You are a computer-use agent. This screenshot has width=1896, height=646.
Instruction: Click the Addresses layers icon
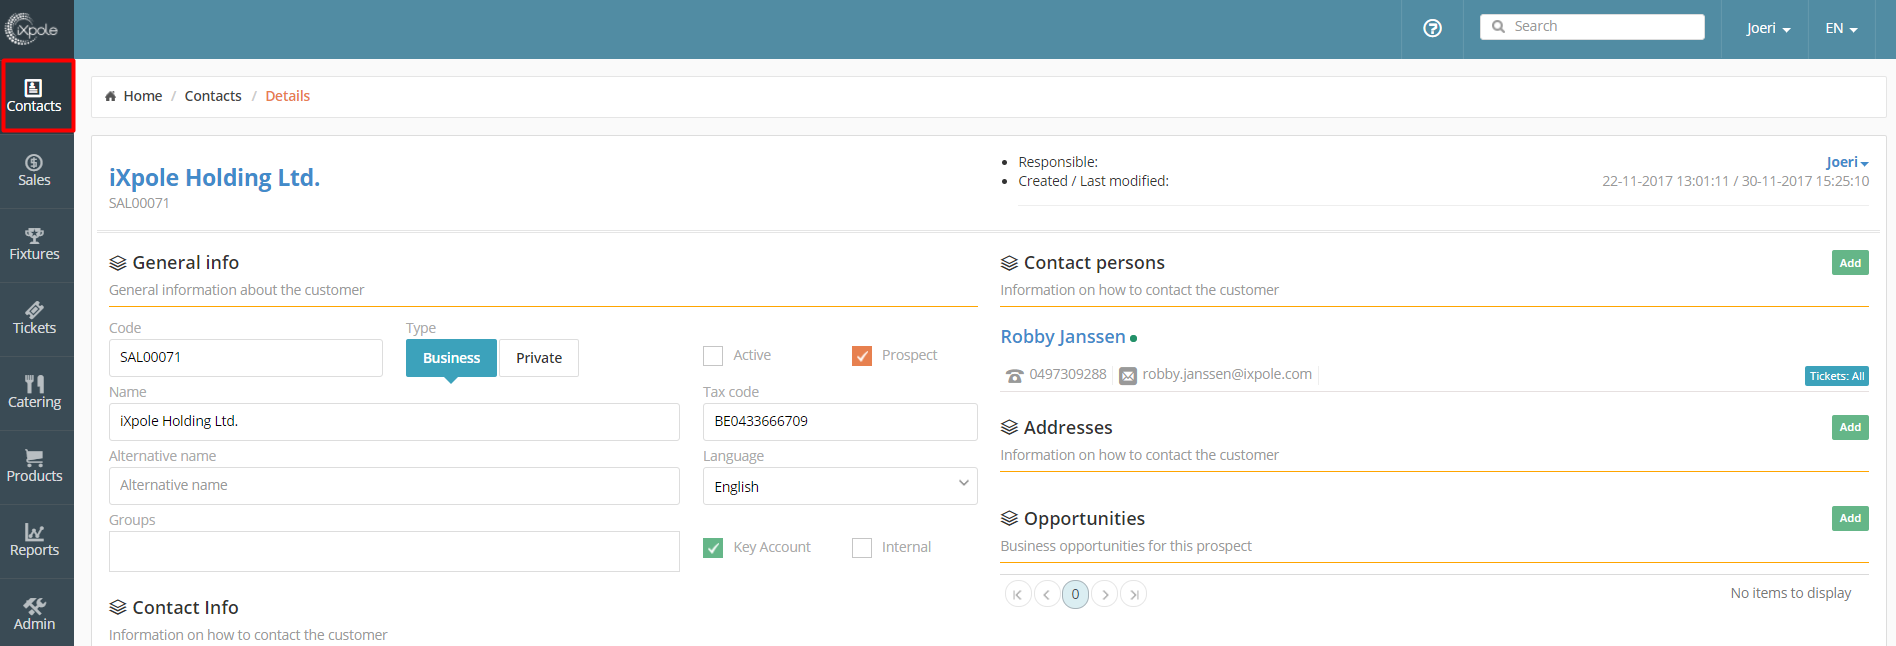[1009, 428]
